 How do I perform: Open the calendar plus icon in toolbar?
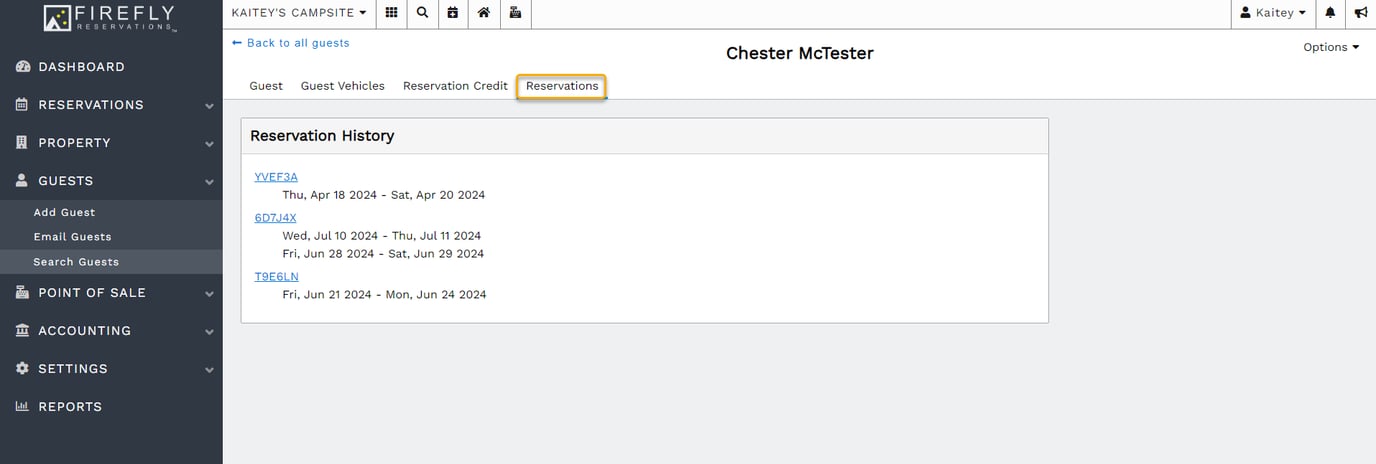tap(453, 13)
